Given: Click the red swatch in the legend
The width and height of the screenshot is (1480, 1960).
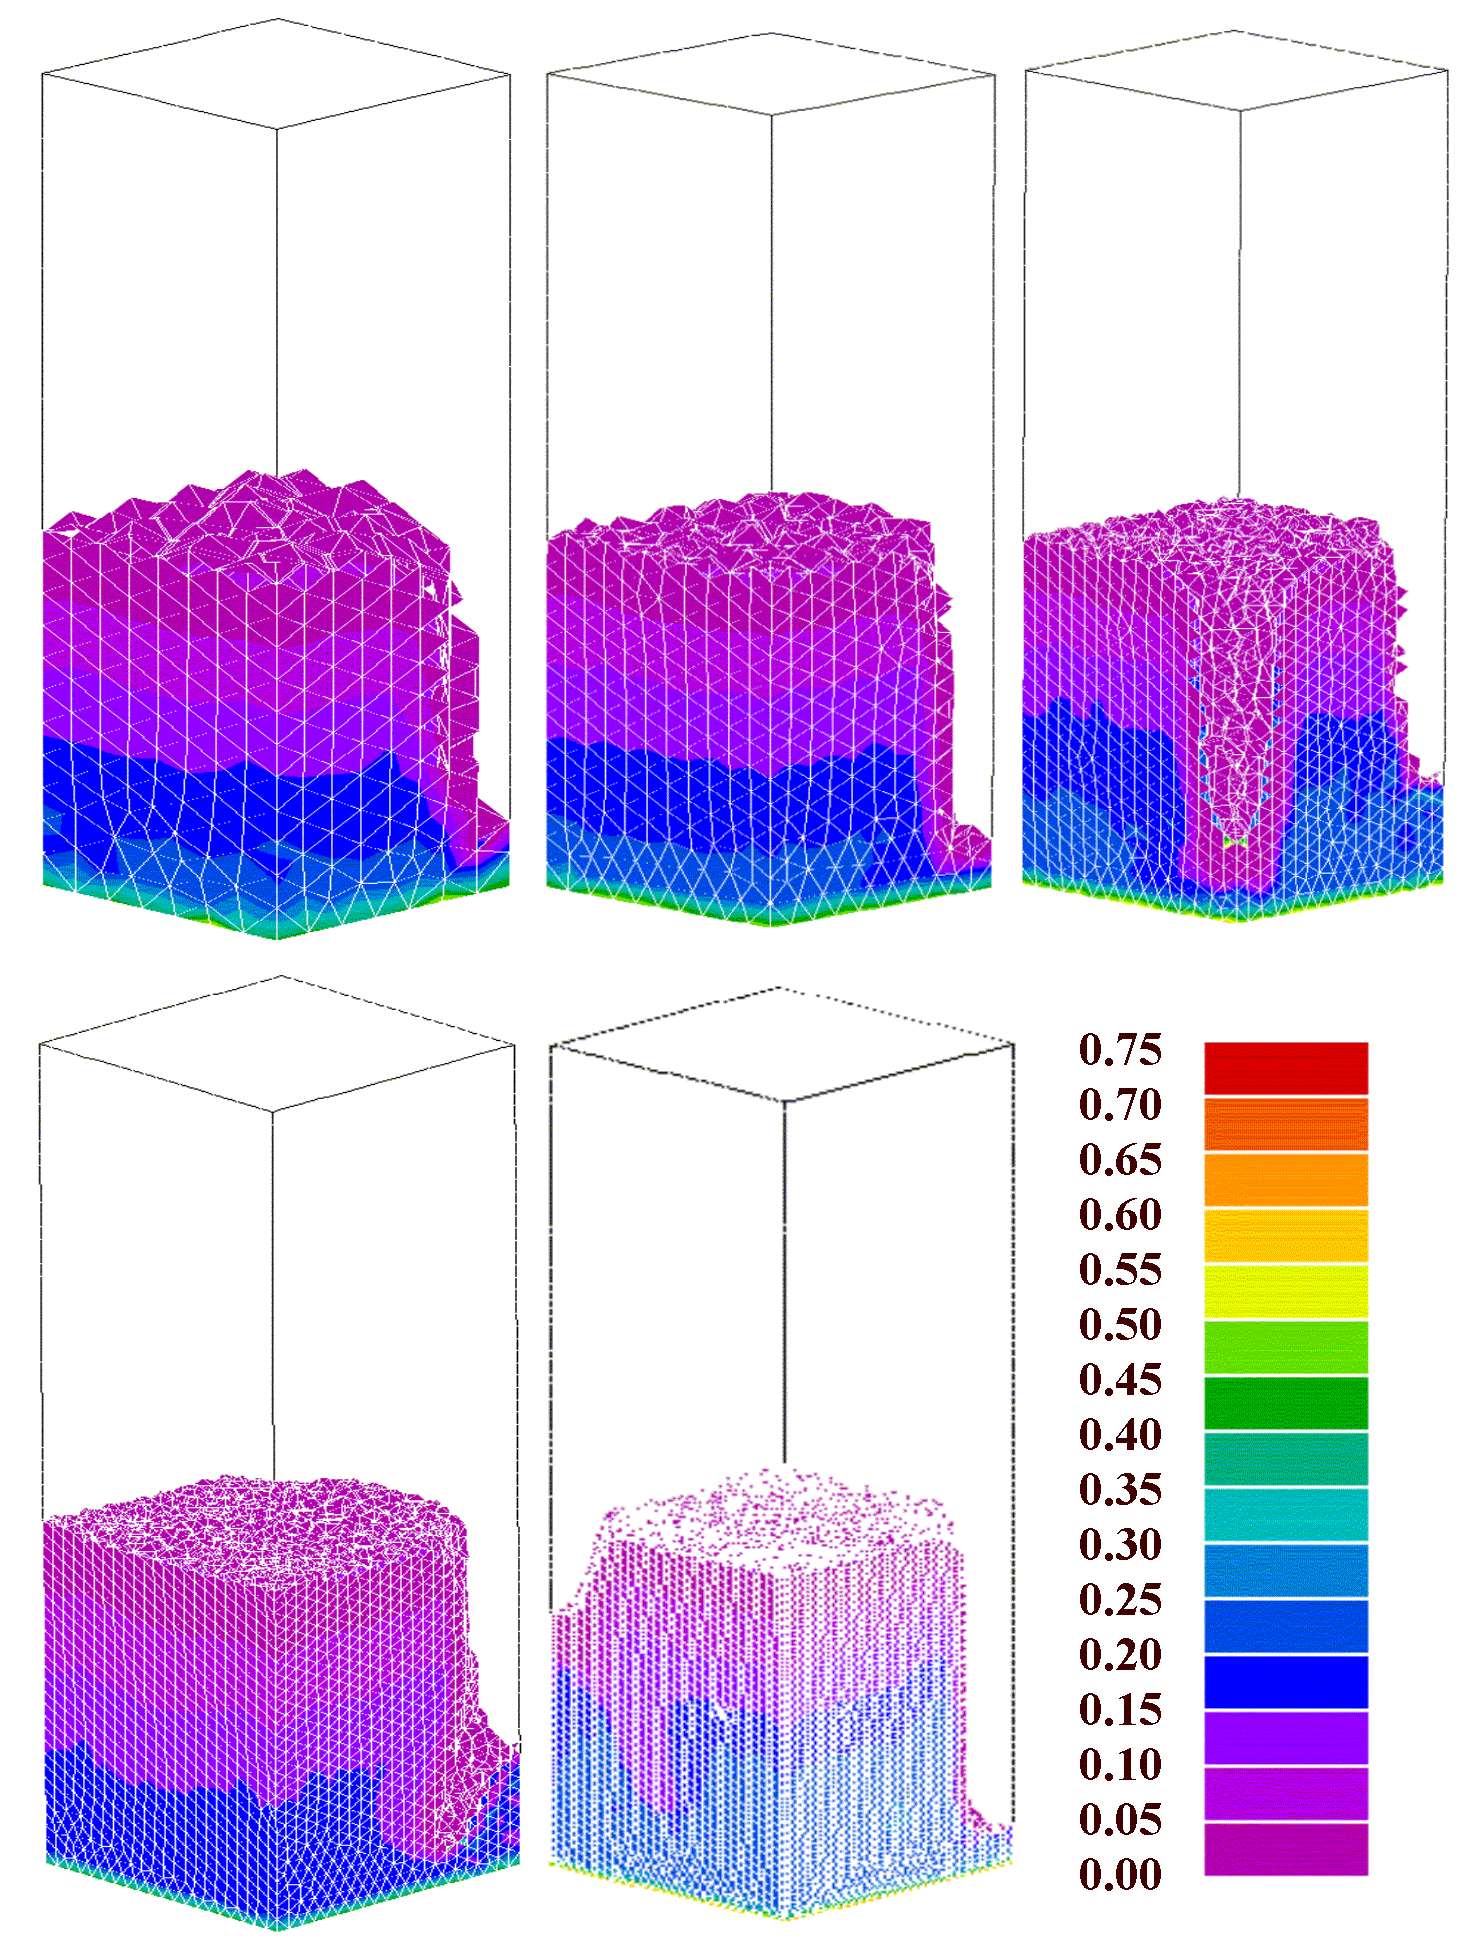Looking at the screenshot, I should tap(1286, 1068).
